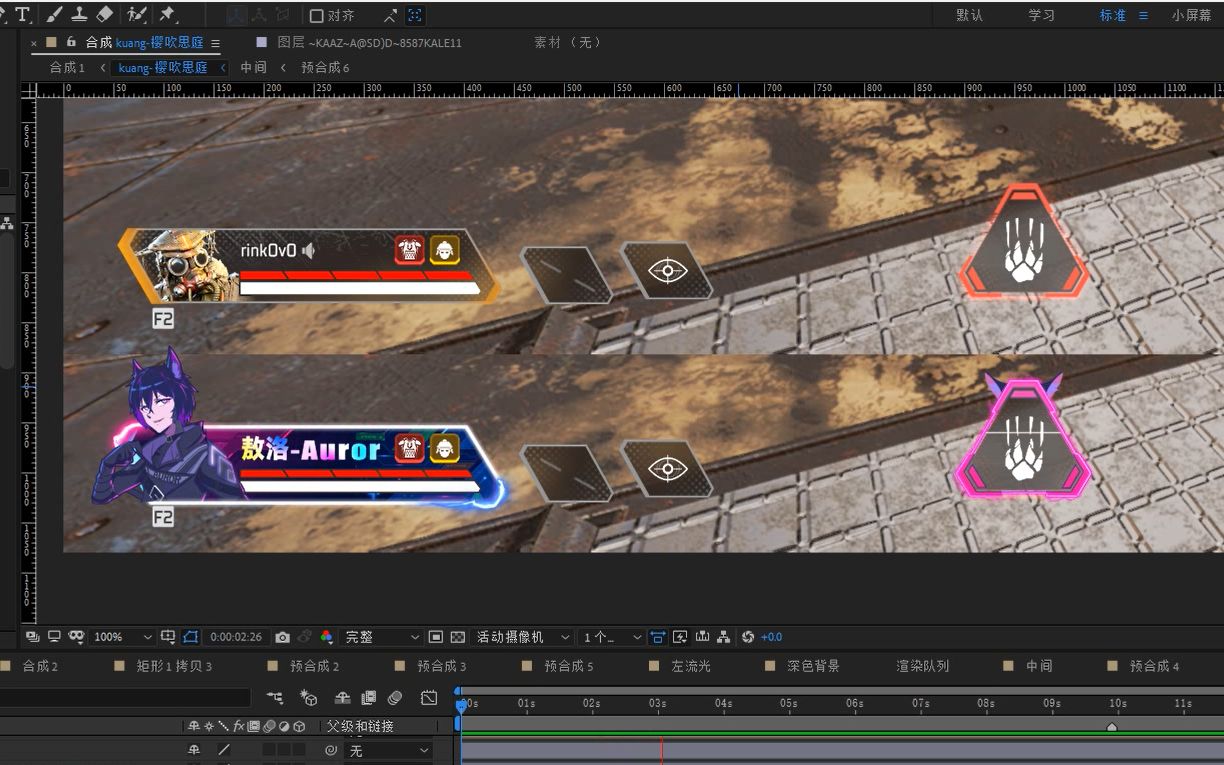Toggle the 对齐 snapping checkbox
Image resolution: width=1224 pixels, height=765 pixels.
click(x=316, y=16)
